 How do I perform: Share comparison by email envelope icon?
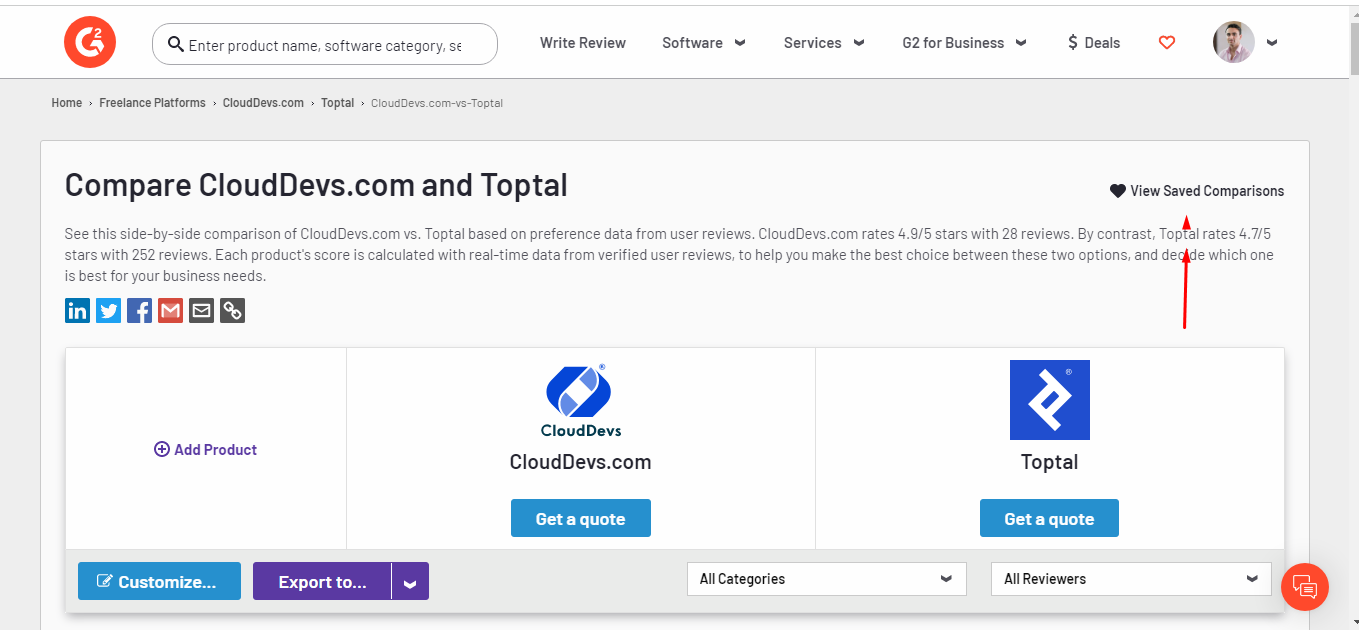pos(201,310)
